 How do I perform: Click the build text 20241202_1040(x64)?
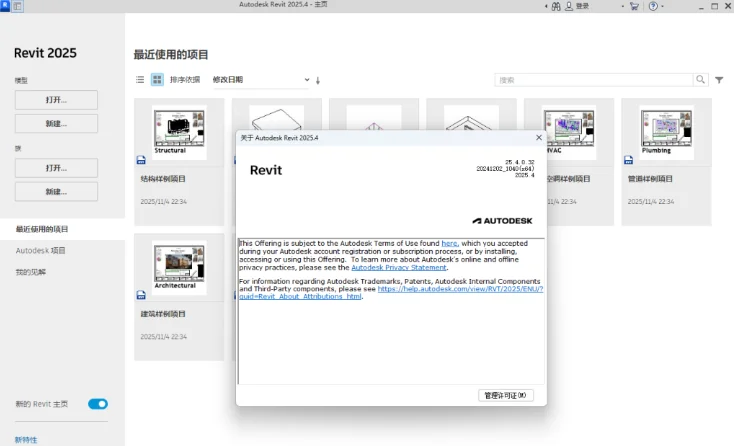pos(505,168)
